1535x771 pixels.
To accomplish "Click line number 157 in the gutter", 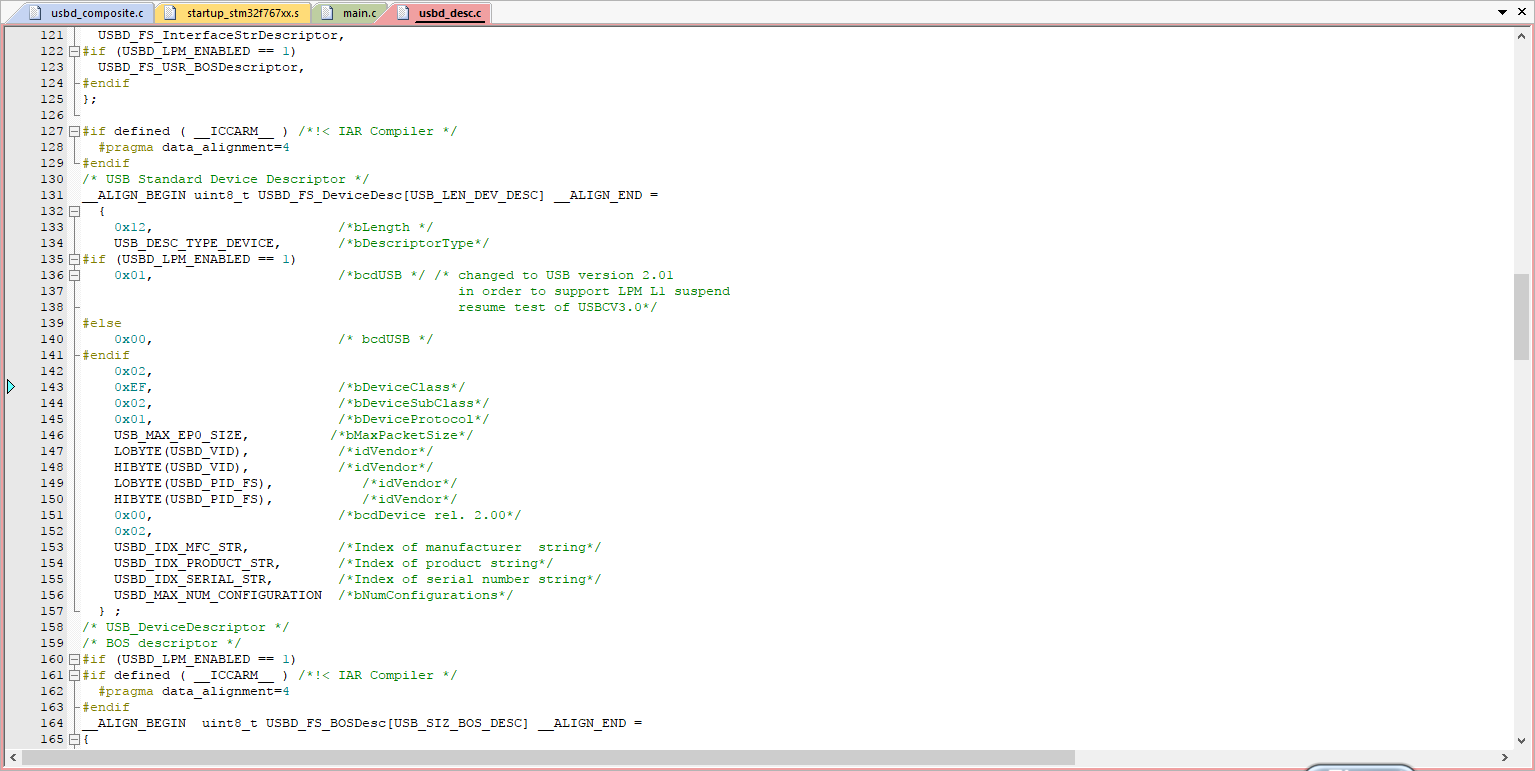I will click(x=51, y=611).
